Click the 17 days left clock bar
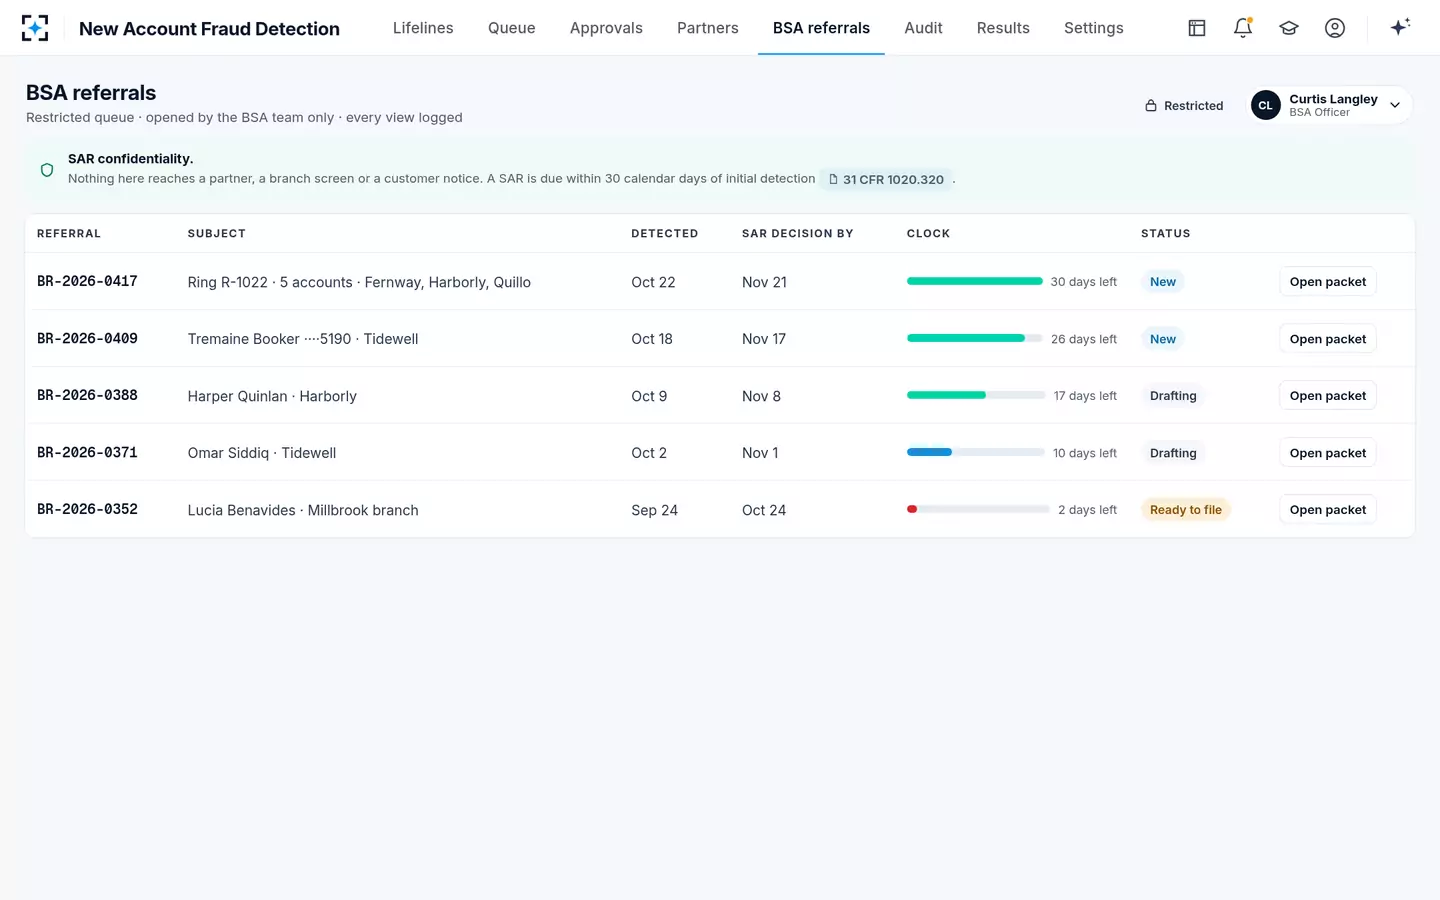1440x900 pixels. tap(976, 396)
